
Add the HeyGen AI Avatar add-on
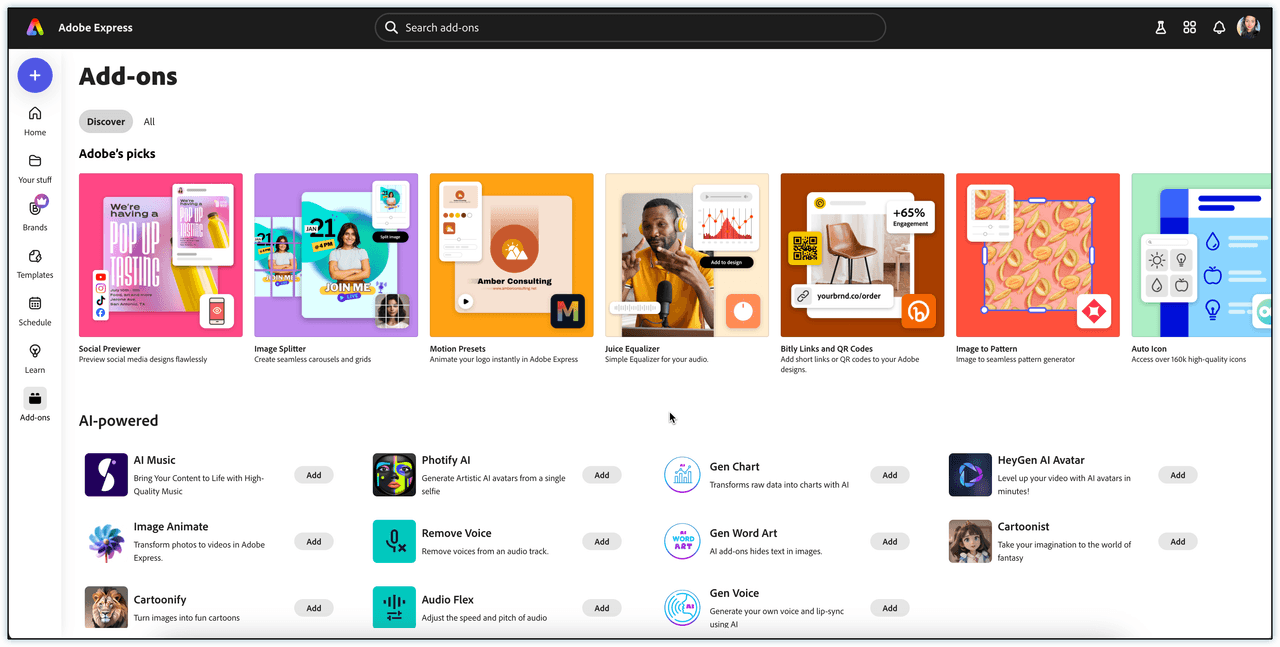1177,475
